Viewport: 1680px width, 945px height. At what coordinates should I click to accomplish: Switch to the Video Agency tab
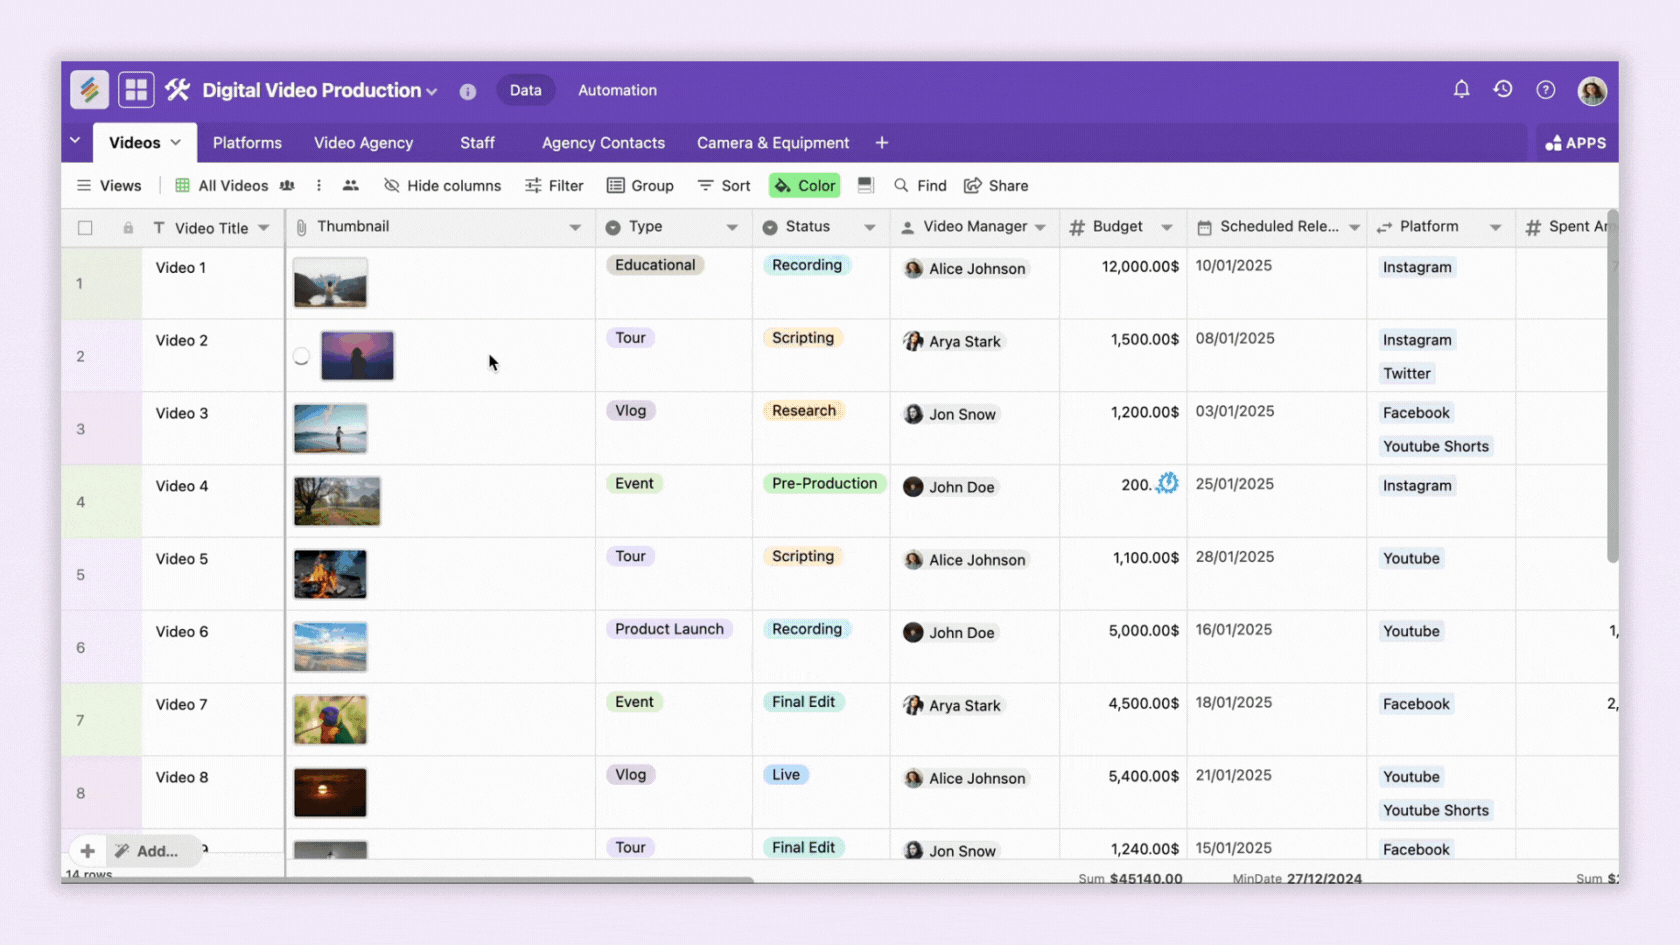tap(363, 143)
